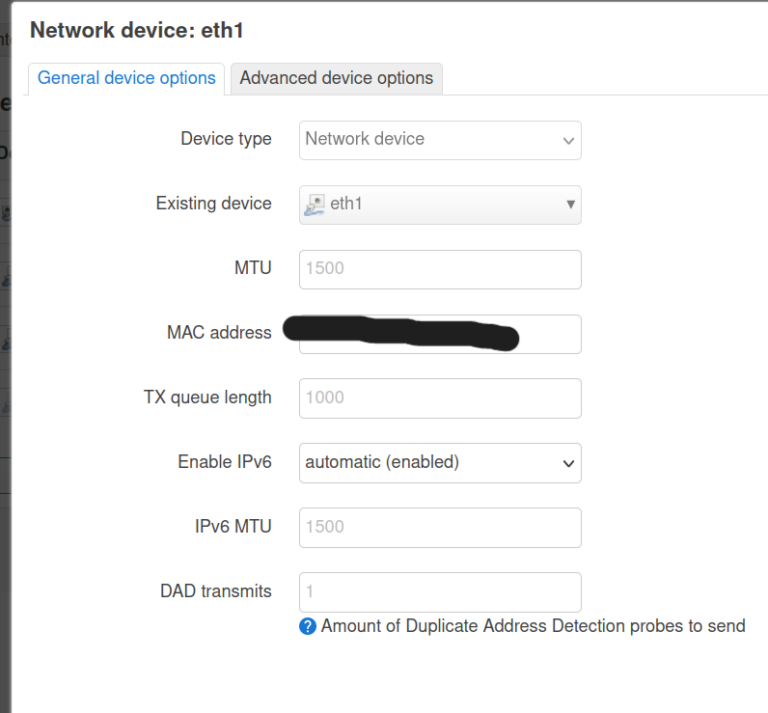768x713 pixels.
Task: Focus the MTU input field
Action: (440, 269)
